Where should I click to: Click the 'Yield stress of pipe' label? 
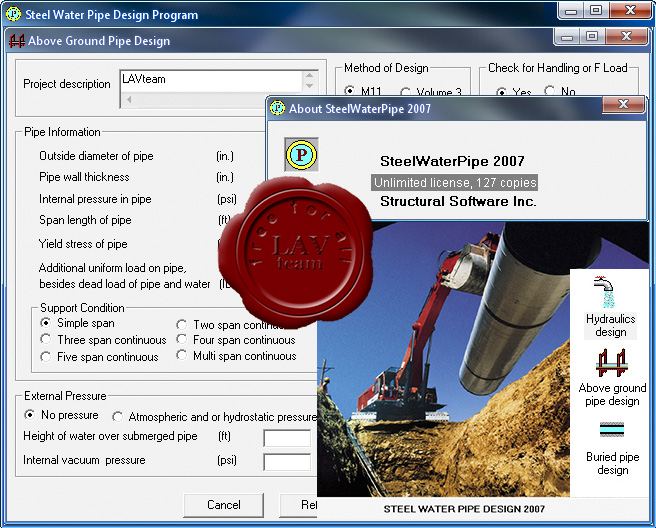click(83, 244)
